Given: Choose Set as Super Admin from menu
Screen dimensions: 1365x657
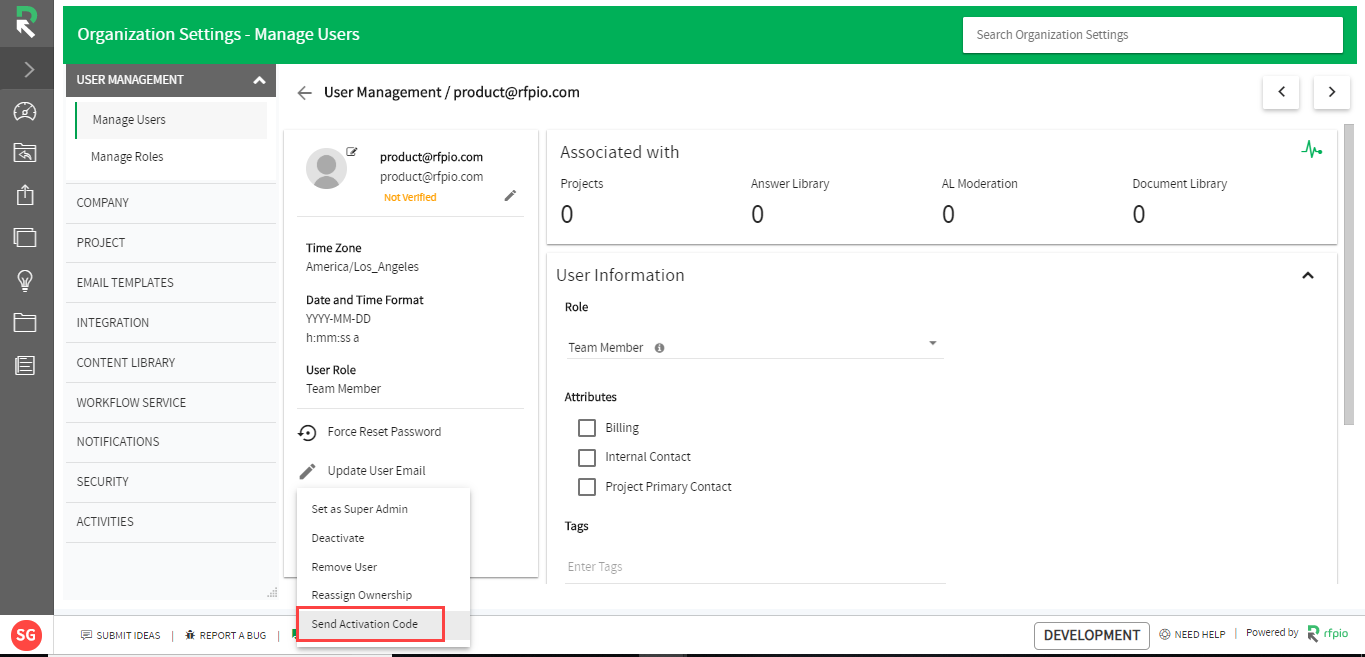Looking at the screenshot, I should [x=384, y=509].
